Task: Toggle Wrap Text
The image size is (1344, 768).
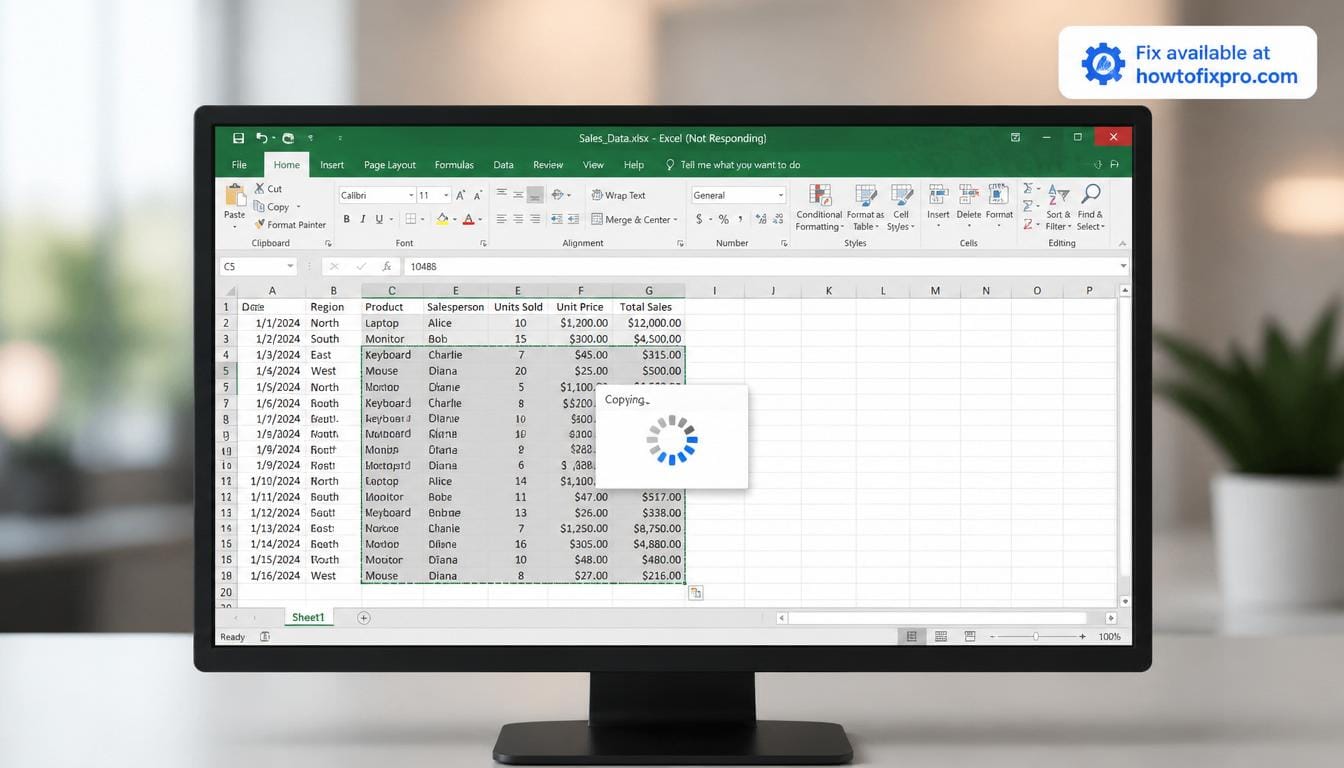Action: pyautogui.click(x=618, y=195)
